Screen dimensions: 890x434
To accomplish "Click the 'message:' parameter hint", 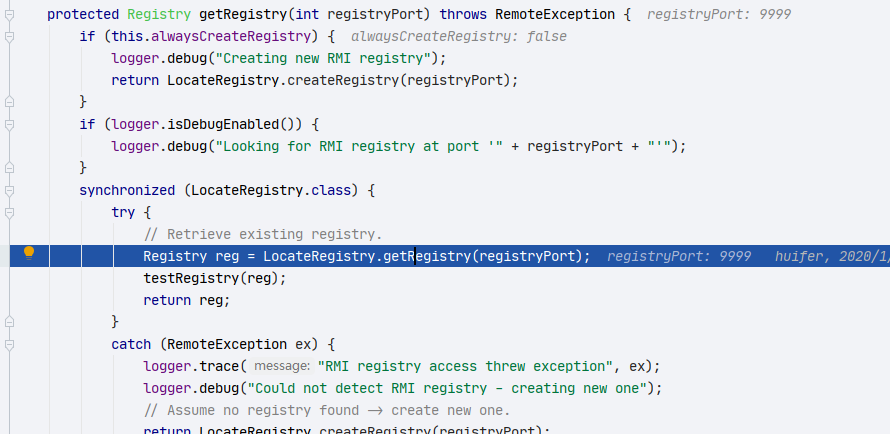I will point(282,366).
